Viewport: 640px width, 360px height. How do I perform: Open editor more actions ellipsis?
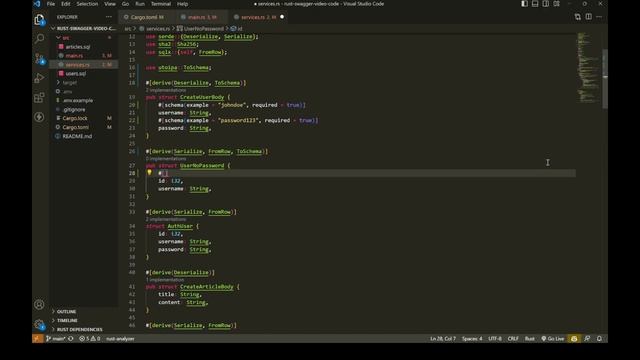click(x=599, y=17)
